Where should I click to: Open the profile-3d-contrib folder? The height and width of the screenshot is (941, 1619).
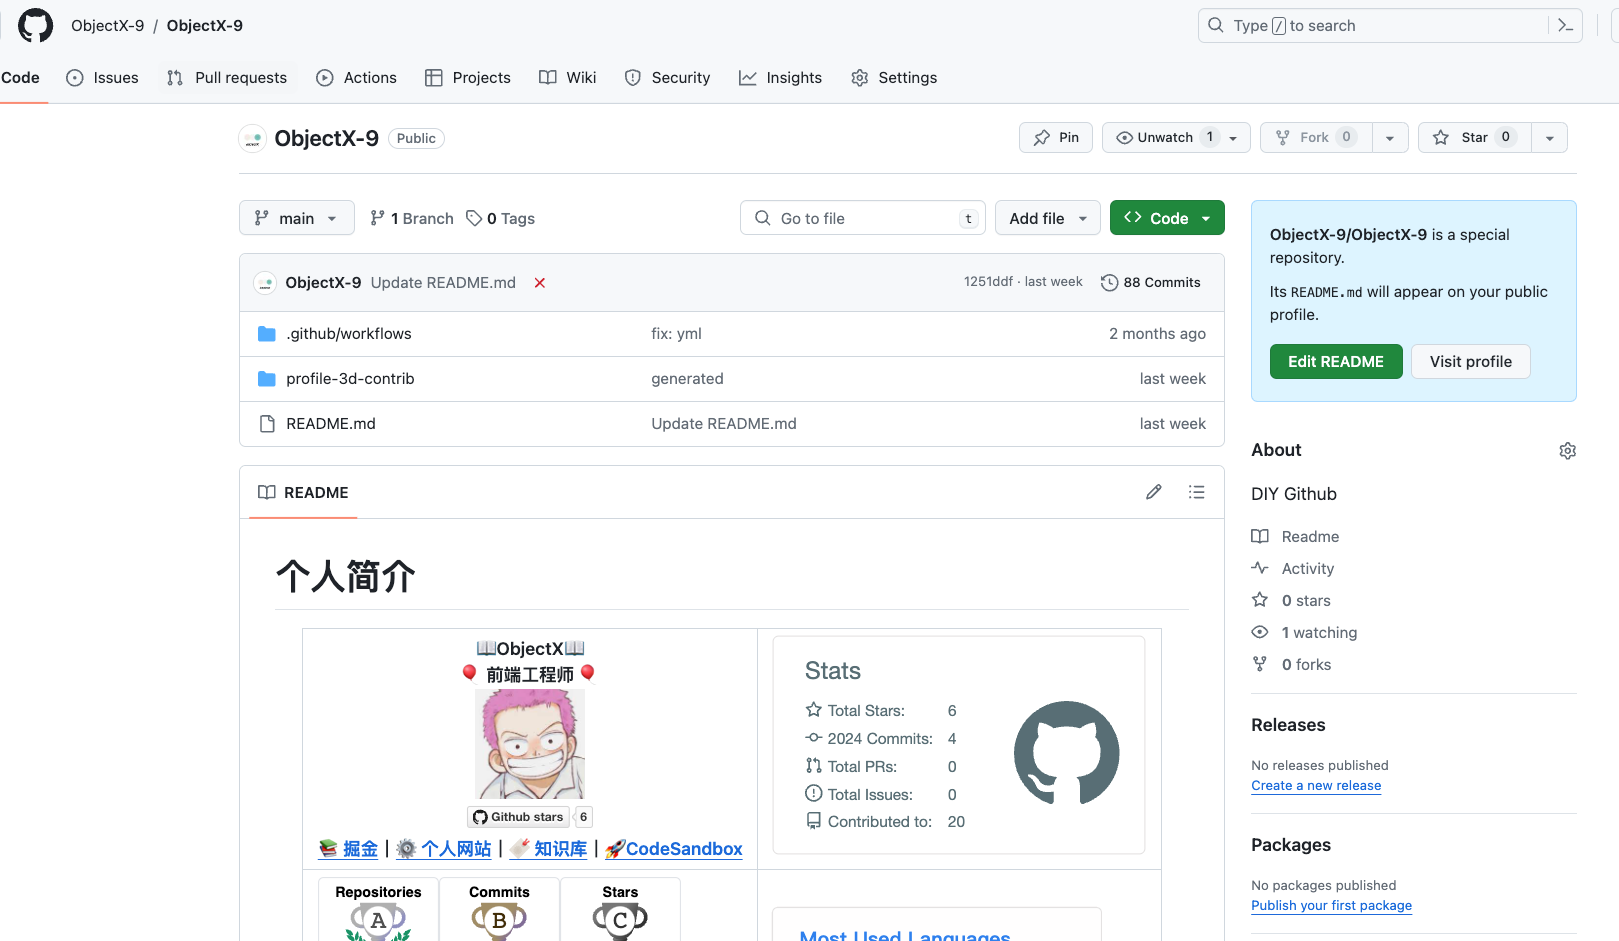click(x=350, y=379)
